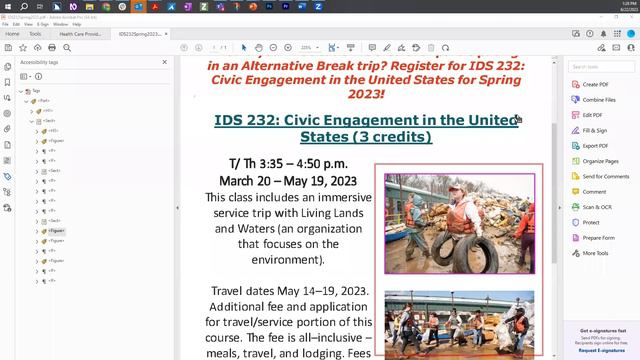Image resolution: width=640 pixels, height=360 pixels.
Task: Add a sticky note comment
Action: 372,48
